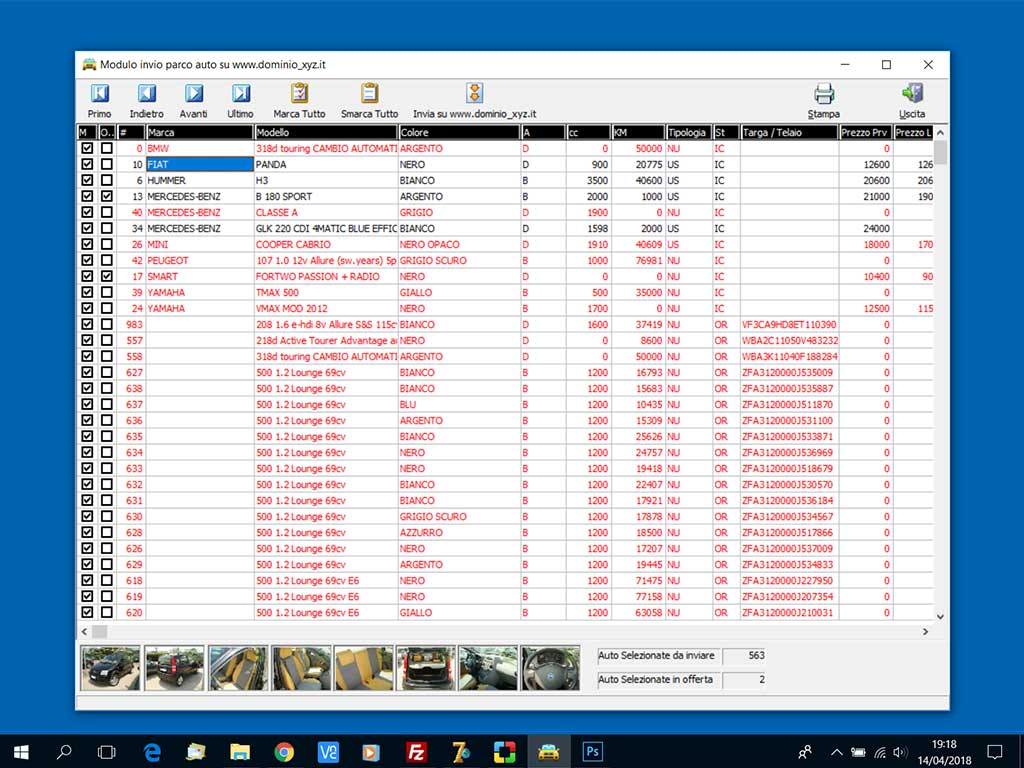Sort by Tipologia column header
The width and height of the screenshot is (1024, 768).
pyautogui.click(x=688, y=133)
